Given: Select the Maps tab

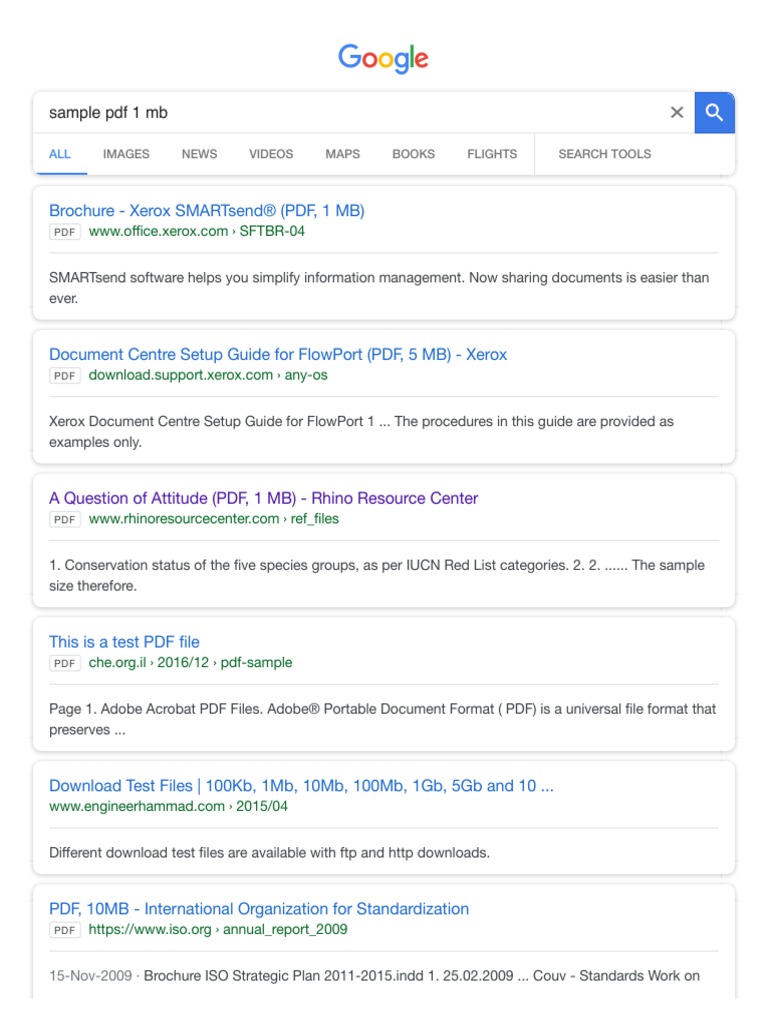Looking at the screenshot, I should point(342,154).
